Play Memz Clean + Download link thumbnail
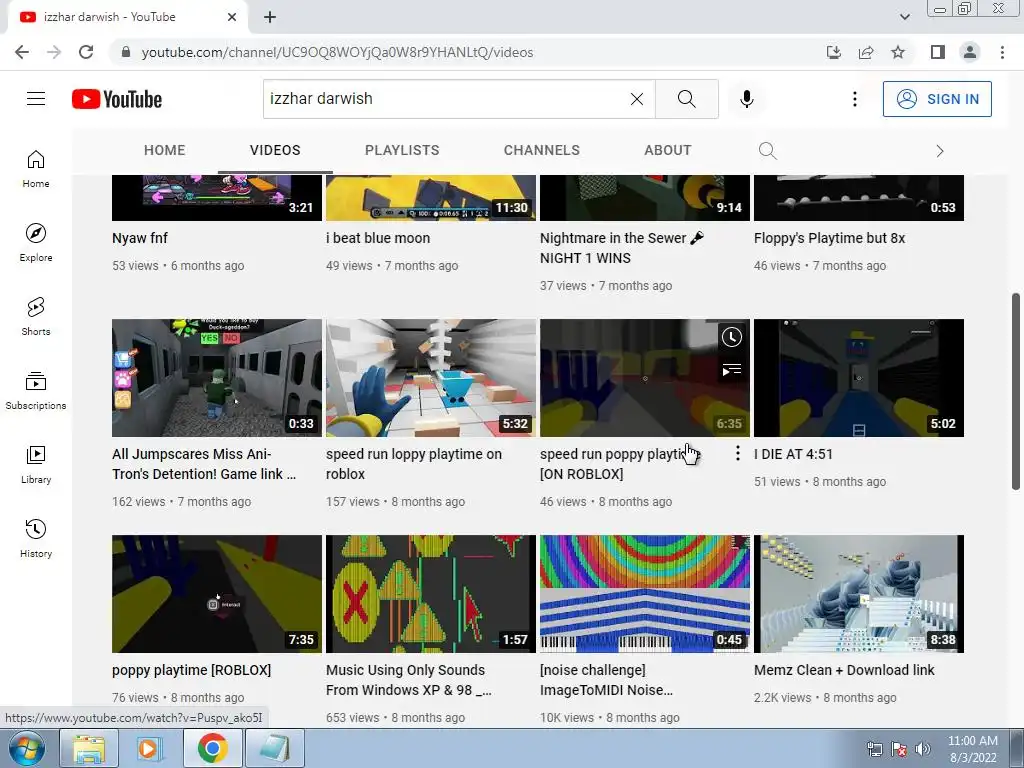1024x768 pixels. click(859, 594)
